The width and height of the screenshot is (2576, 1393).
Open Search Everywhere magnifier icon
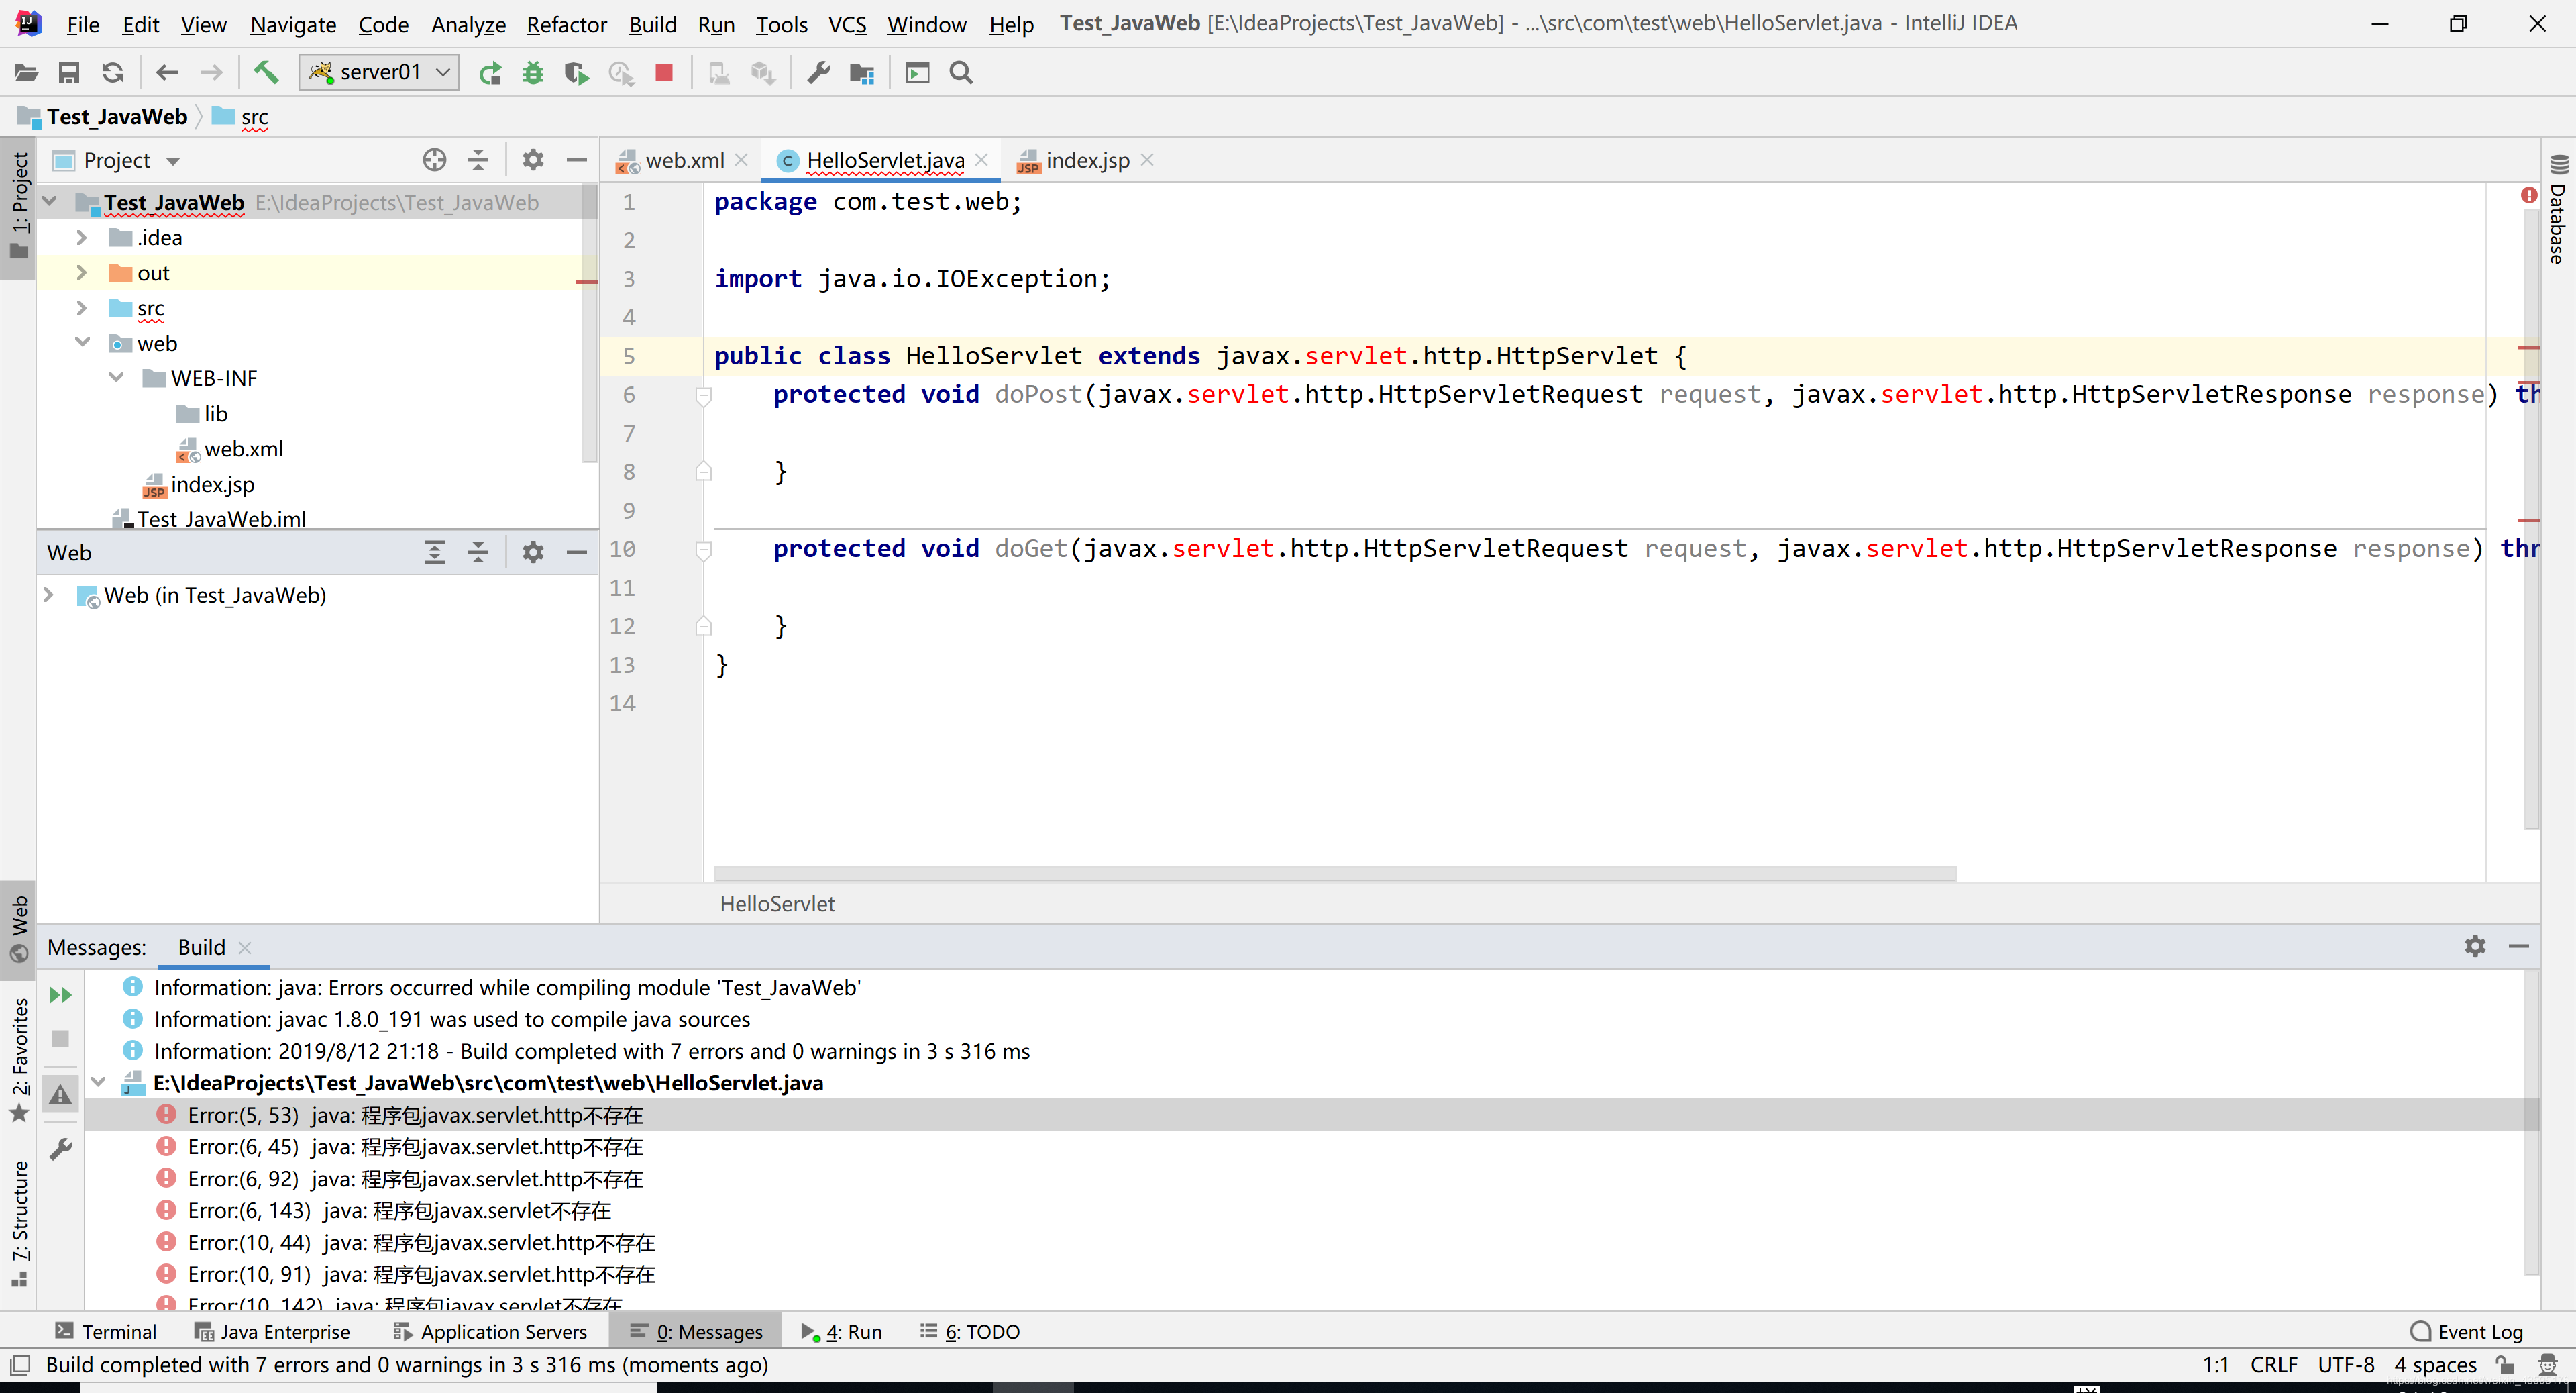(x=961, y=72)
